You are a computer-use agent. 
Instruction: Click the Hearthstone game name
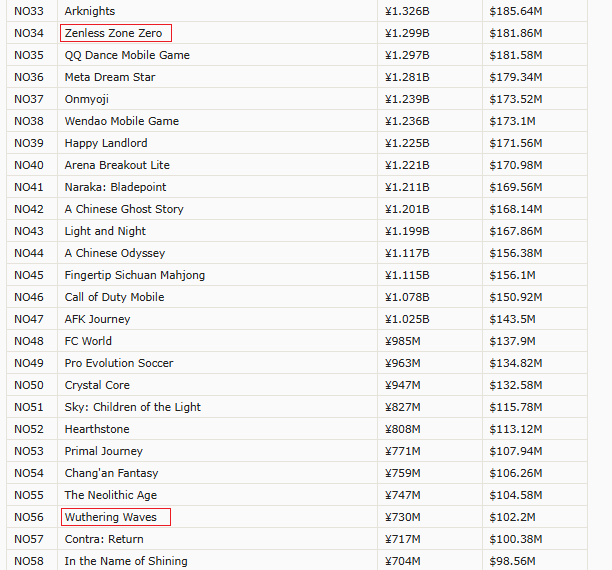97,429
